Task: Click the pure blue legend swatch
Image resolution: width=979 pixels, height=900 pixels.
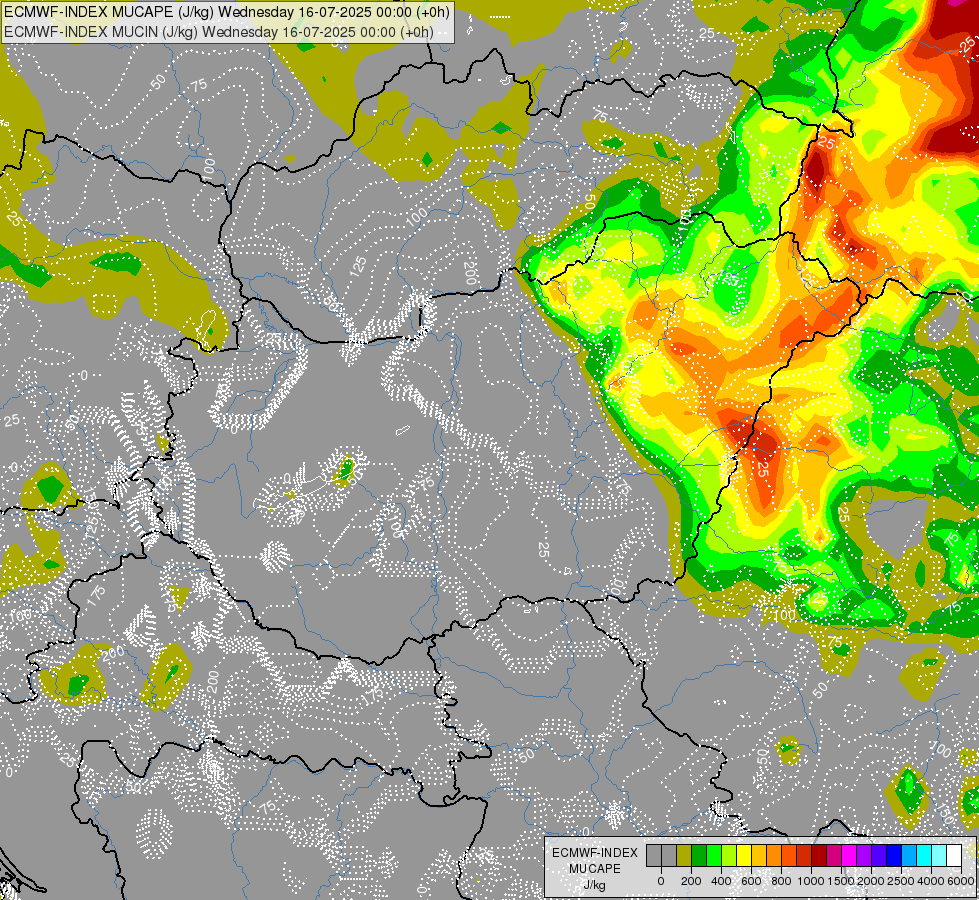Action: [x=894, y=855]
